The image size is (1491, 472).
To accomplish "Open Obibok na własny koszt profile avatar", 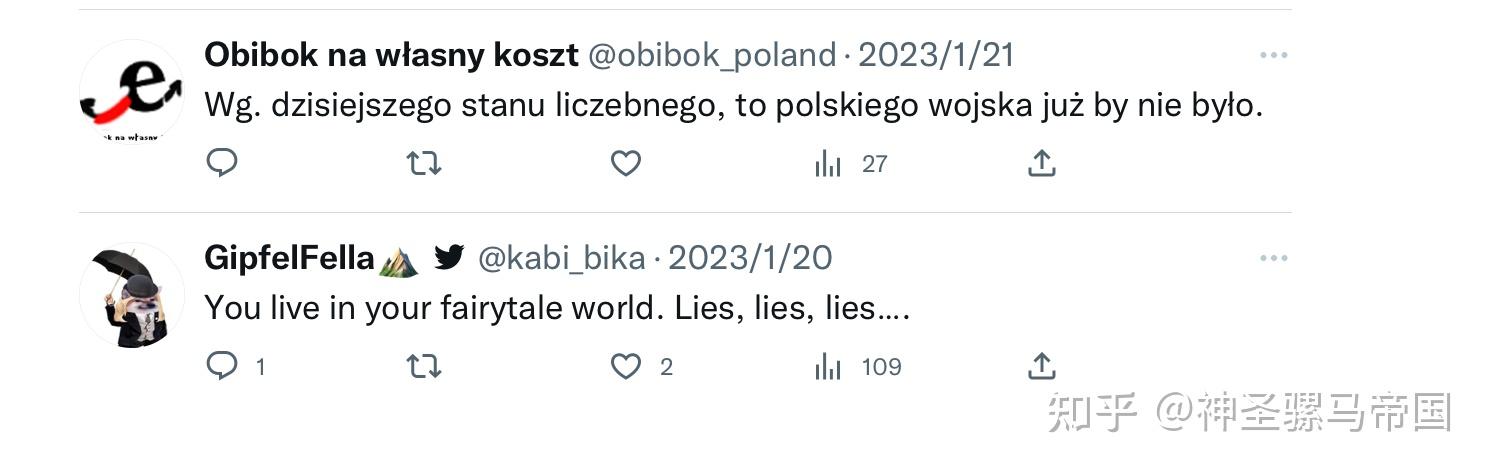I will pyautogui.click(x=131, y=92).
